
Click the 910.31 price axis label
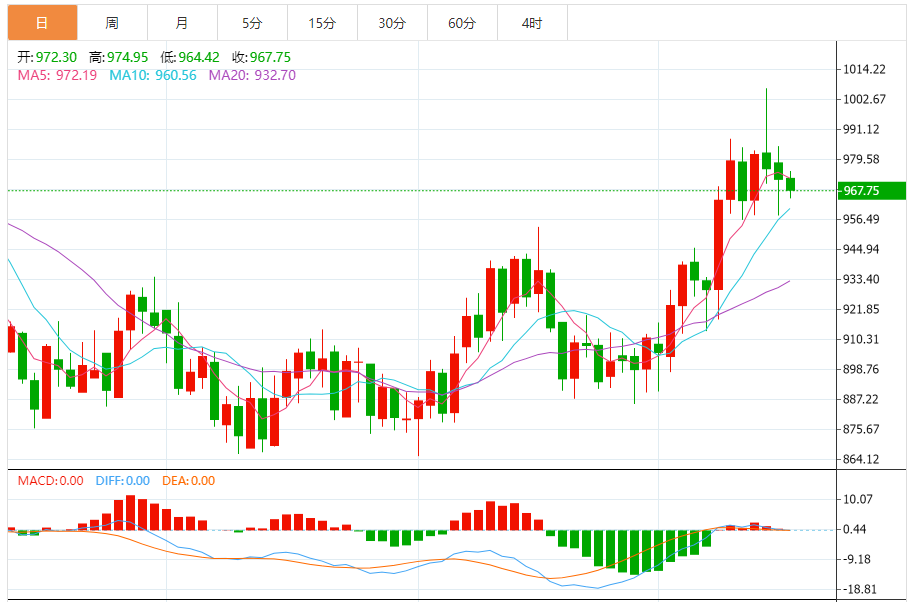coord(861,339)
